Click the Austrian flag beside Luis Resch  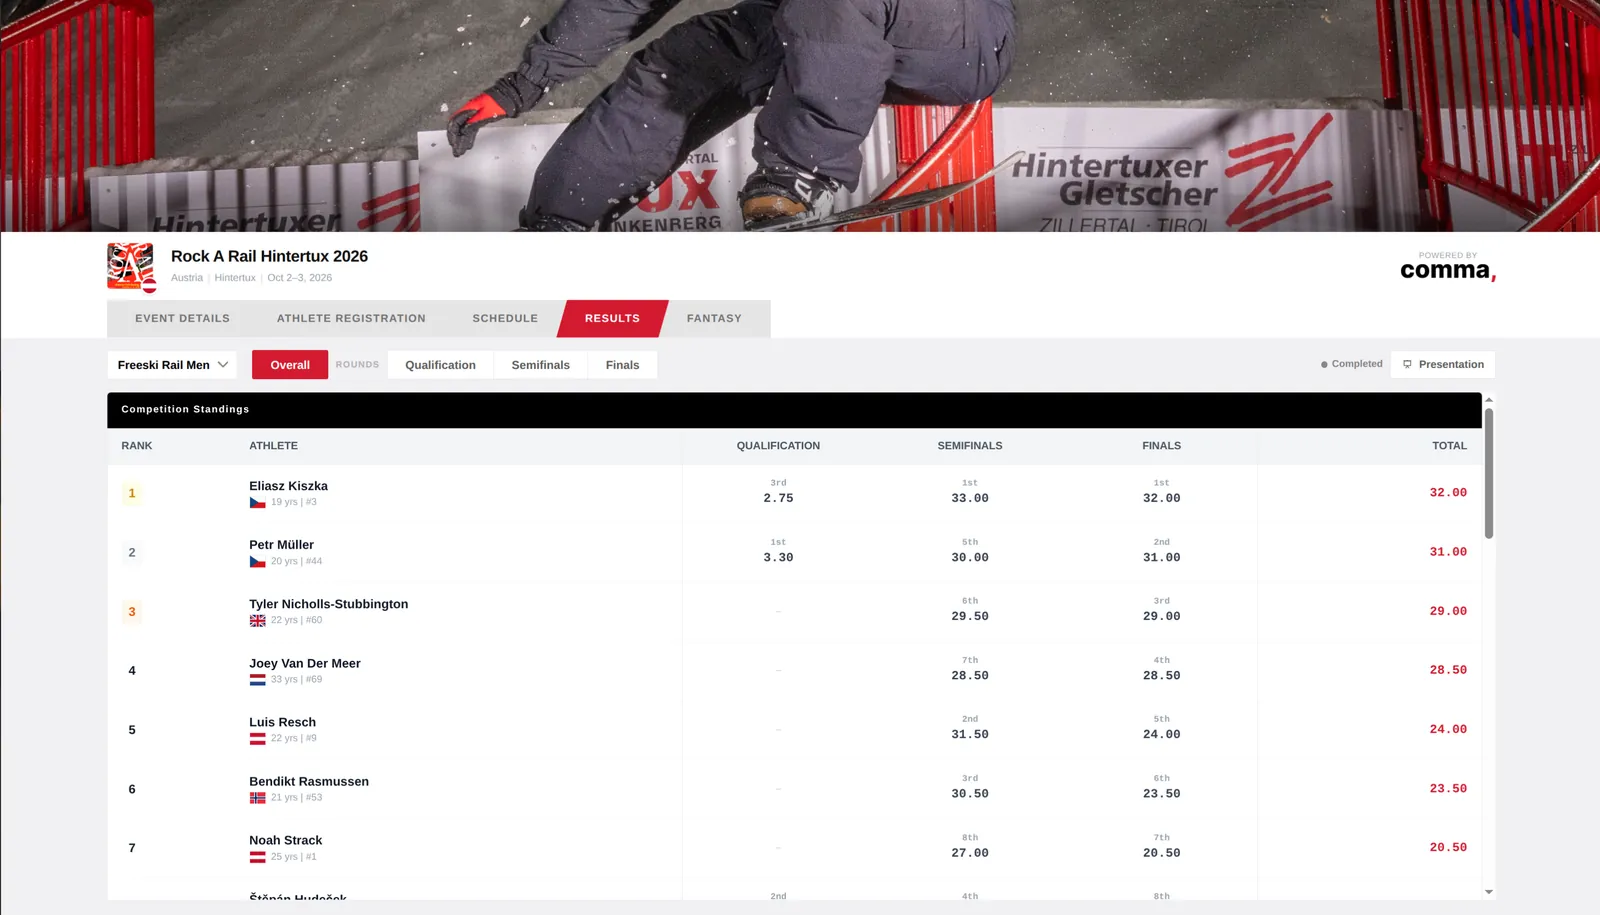pyautogui.click(x=258, y=739)
